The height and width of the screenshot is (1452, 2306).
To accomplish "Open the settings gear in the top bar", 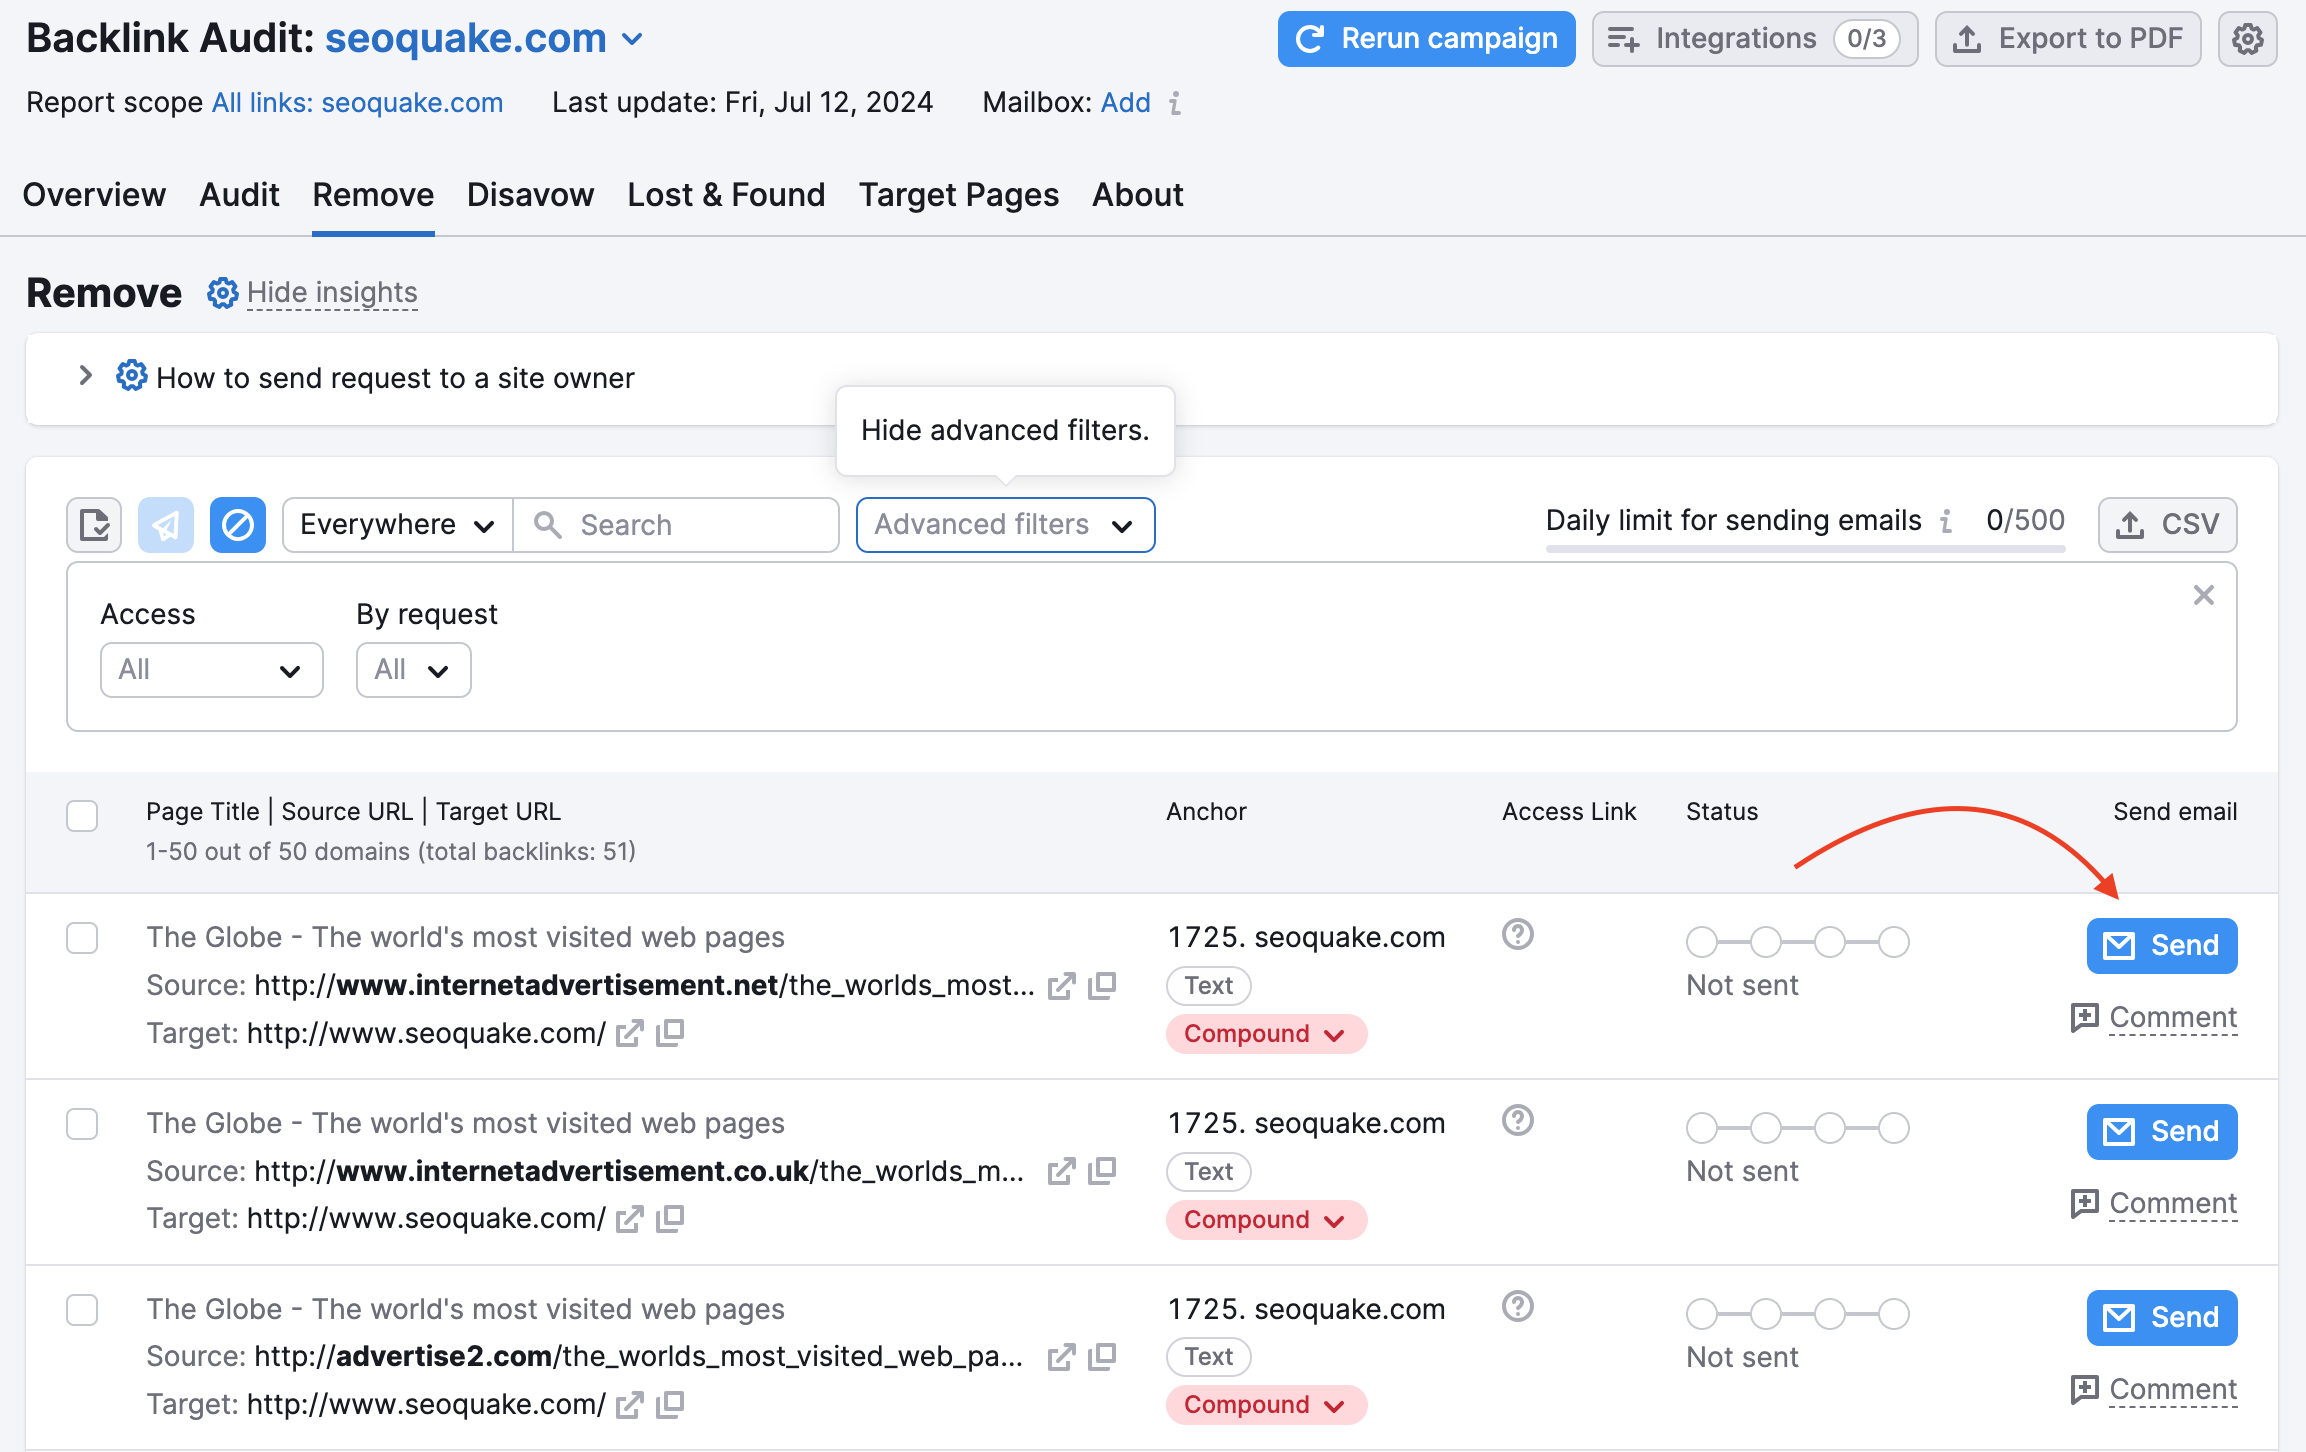I will [x=2247, y=39].
